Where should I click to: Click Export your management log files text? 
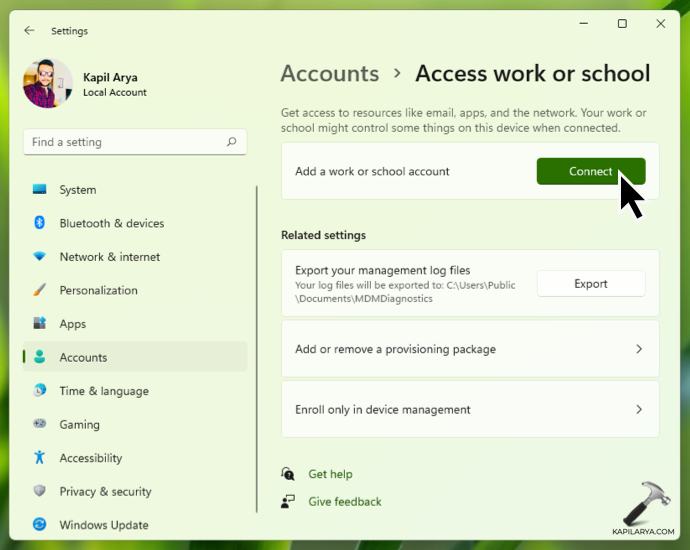click(382, 270)
